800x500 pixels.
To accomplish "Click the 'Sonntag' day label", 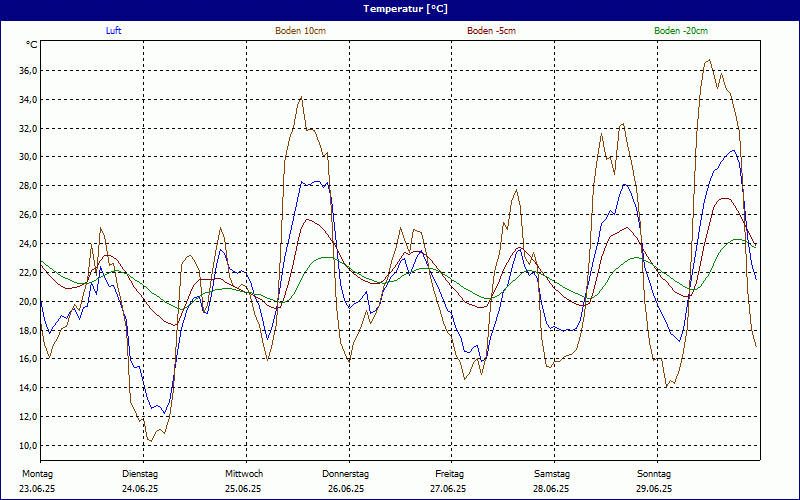I will pos(654,474).
